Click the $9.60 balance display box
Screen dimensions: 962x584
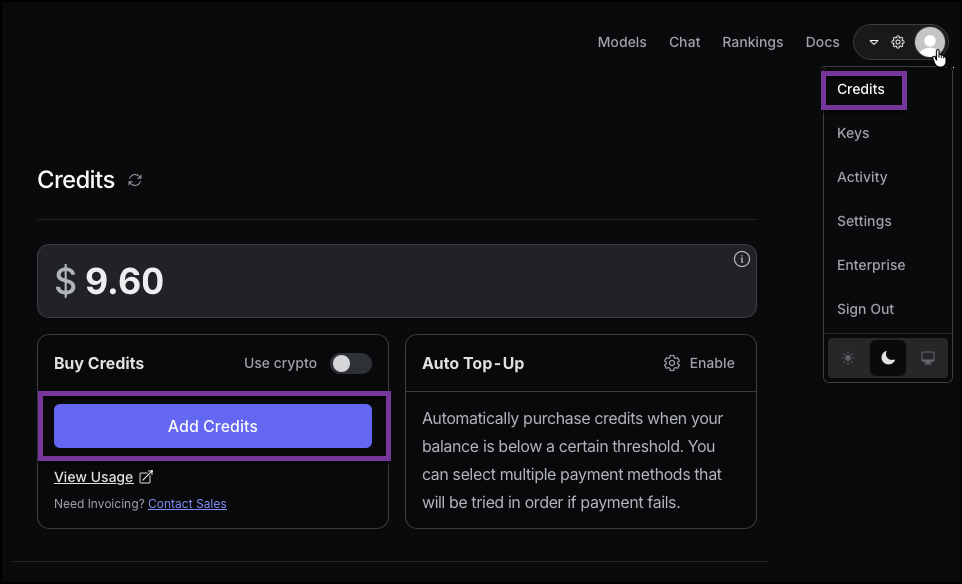click(396, 281)
